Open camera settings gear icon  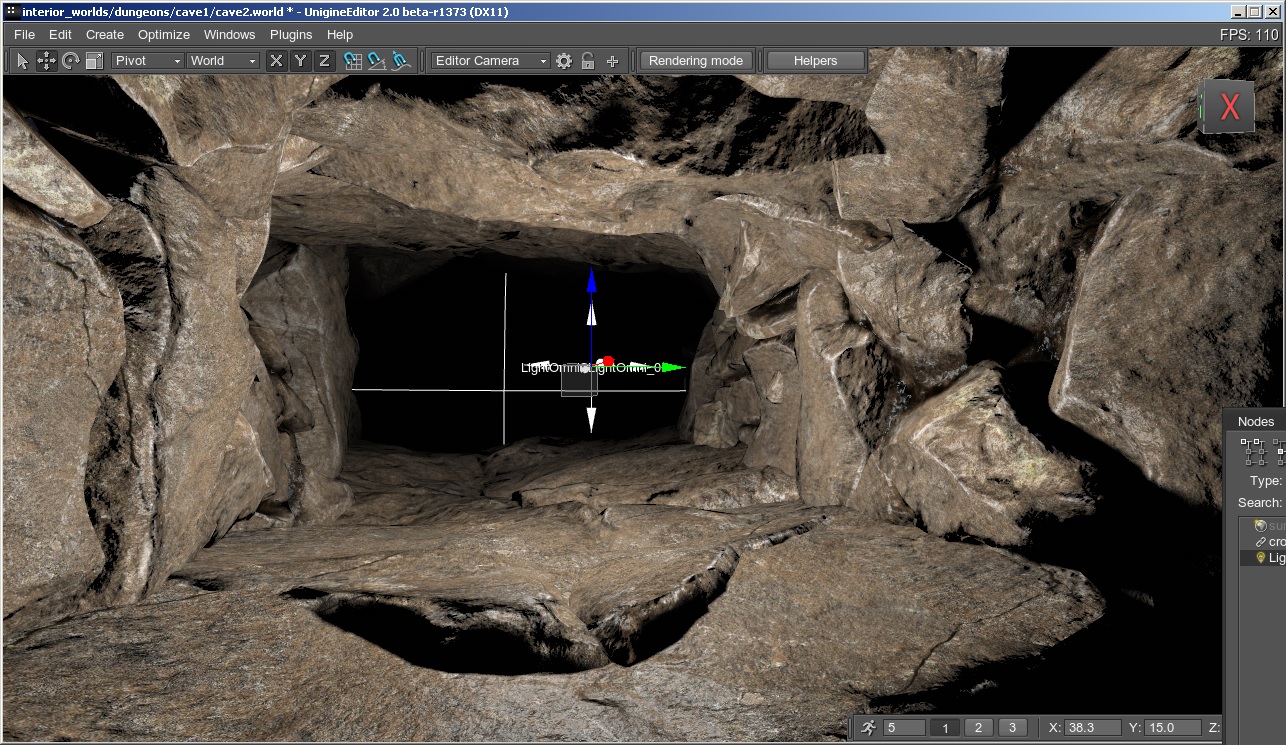(564, 61)
